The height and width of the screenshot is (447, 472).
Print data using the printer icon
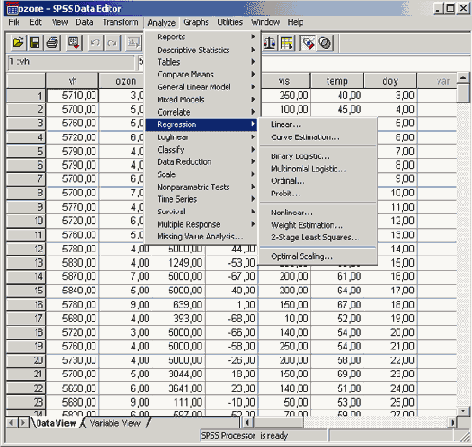52,43
